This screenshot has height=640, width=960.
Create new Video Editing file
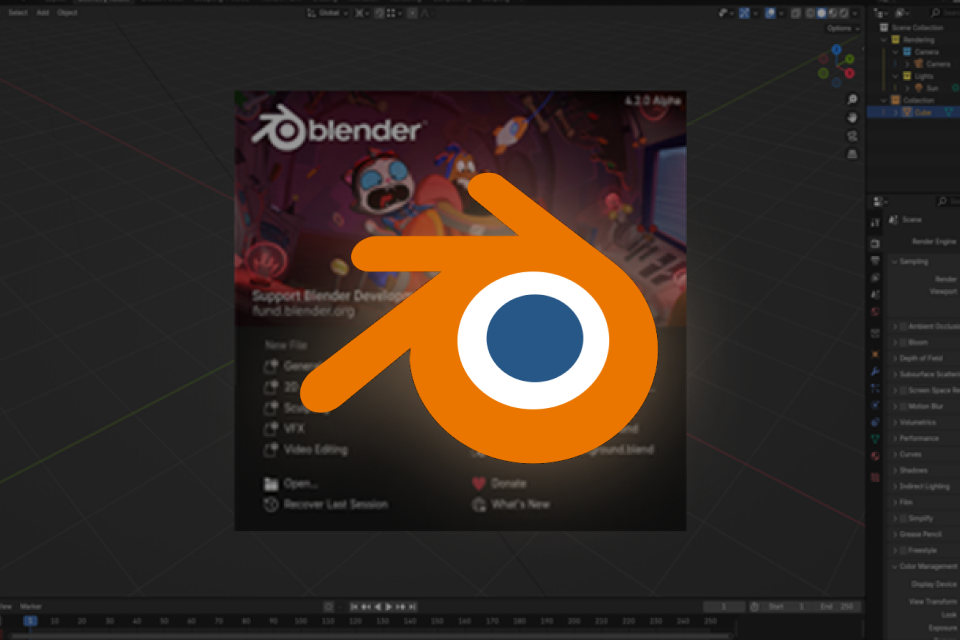[x=306, y=450]
